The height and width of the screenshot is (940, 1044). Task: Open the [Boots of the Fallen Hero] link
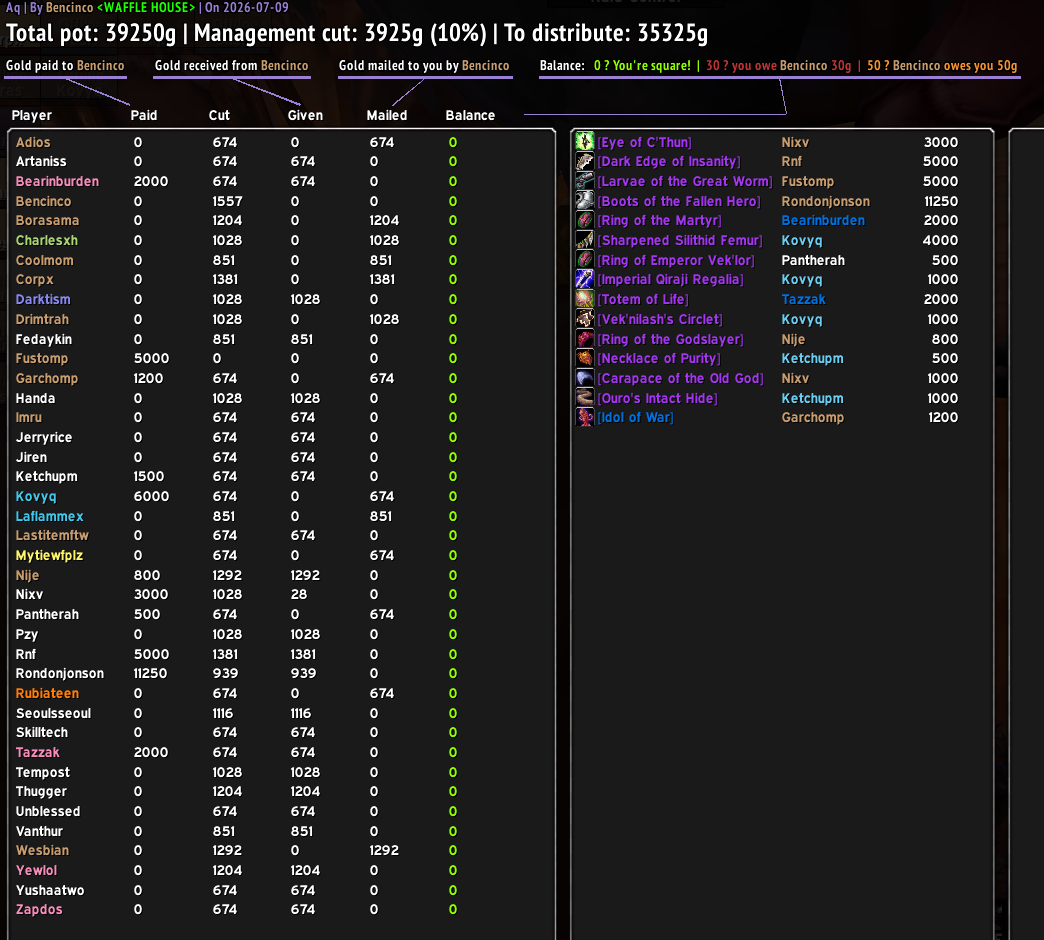pos(679,201)
